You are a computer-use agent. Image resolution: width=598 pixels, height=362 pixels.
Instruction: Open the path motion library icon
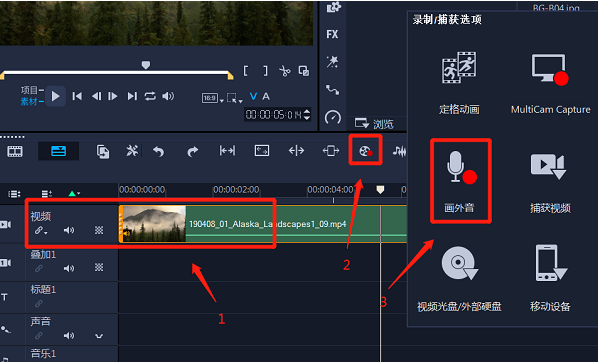(332, 90)
